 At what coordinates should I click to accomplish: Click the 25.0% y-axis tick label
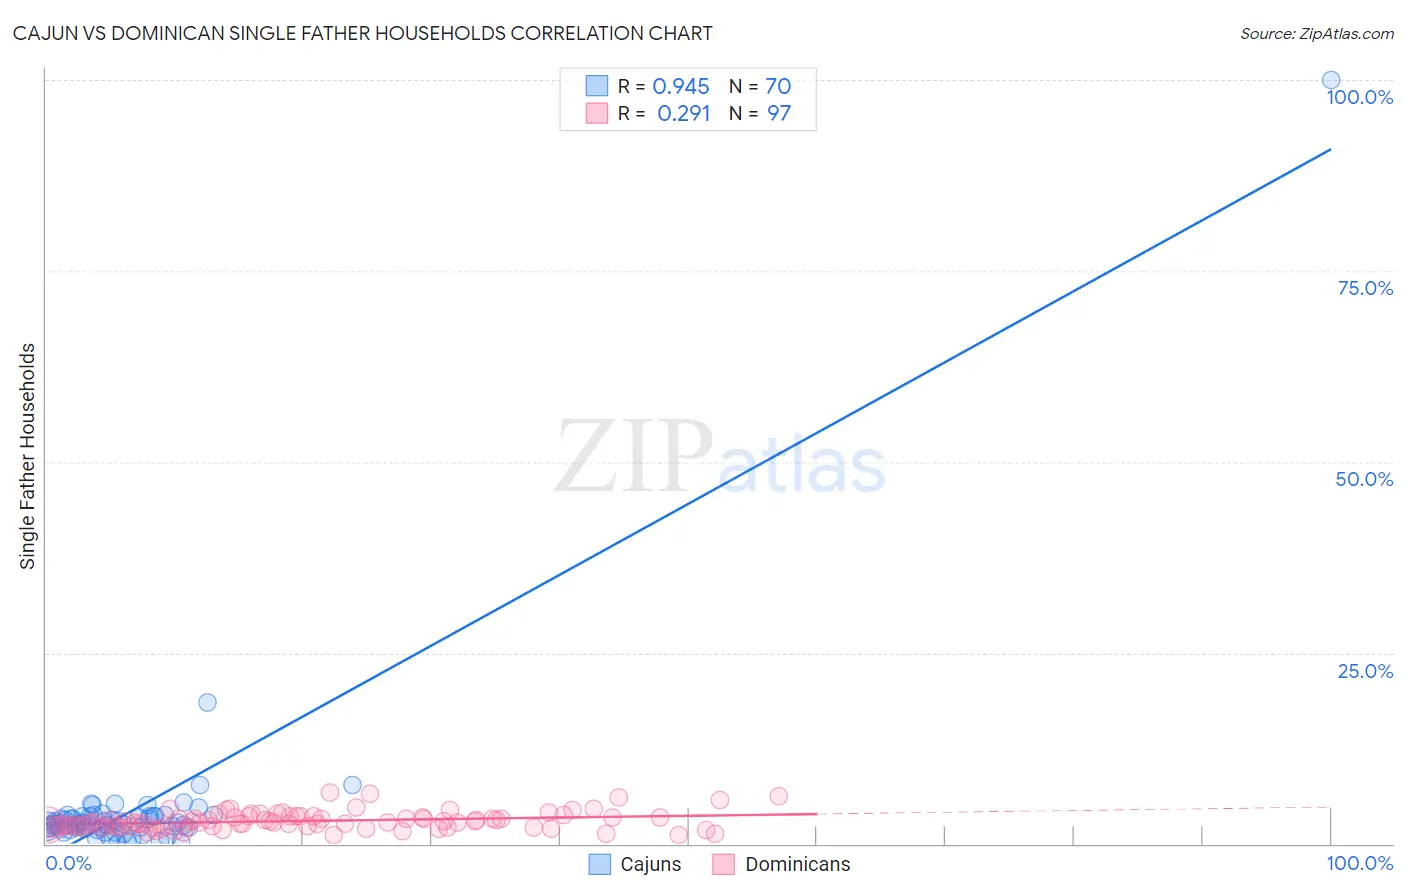click(x=1365, y=671)
